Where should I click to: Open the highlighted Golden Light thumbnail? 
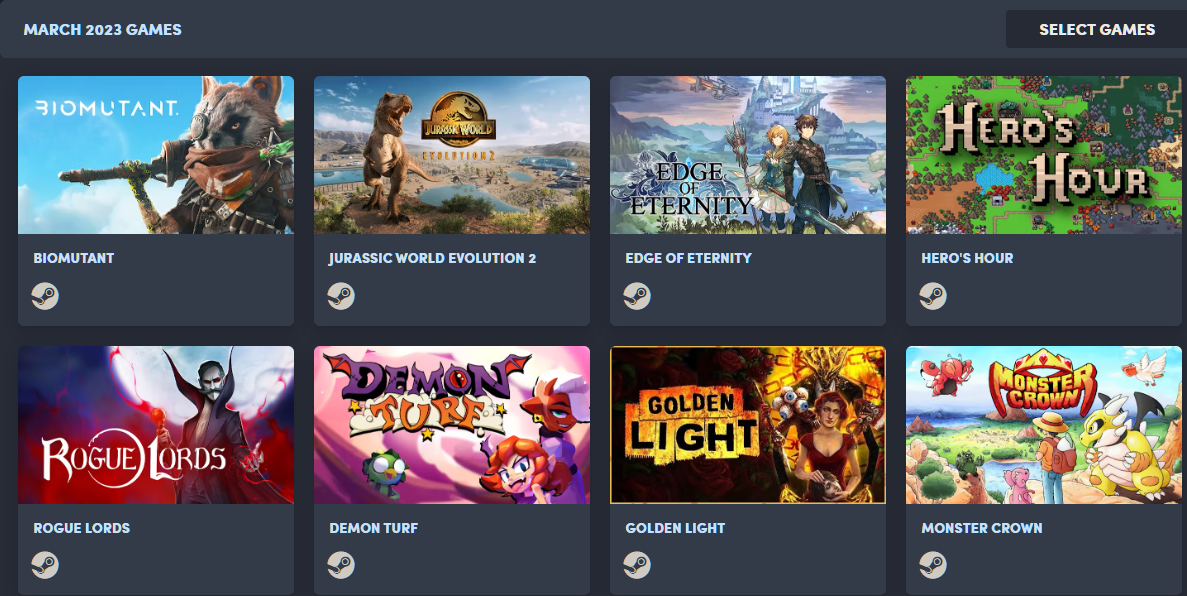(748, 425)
